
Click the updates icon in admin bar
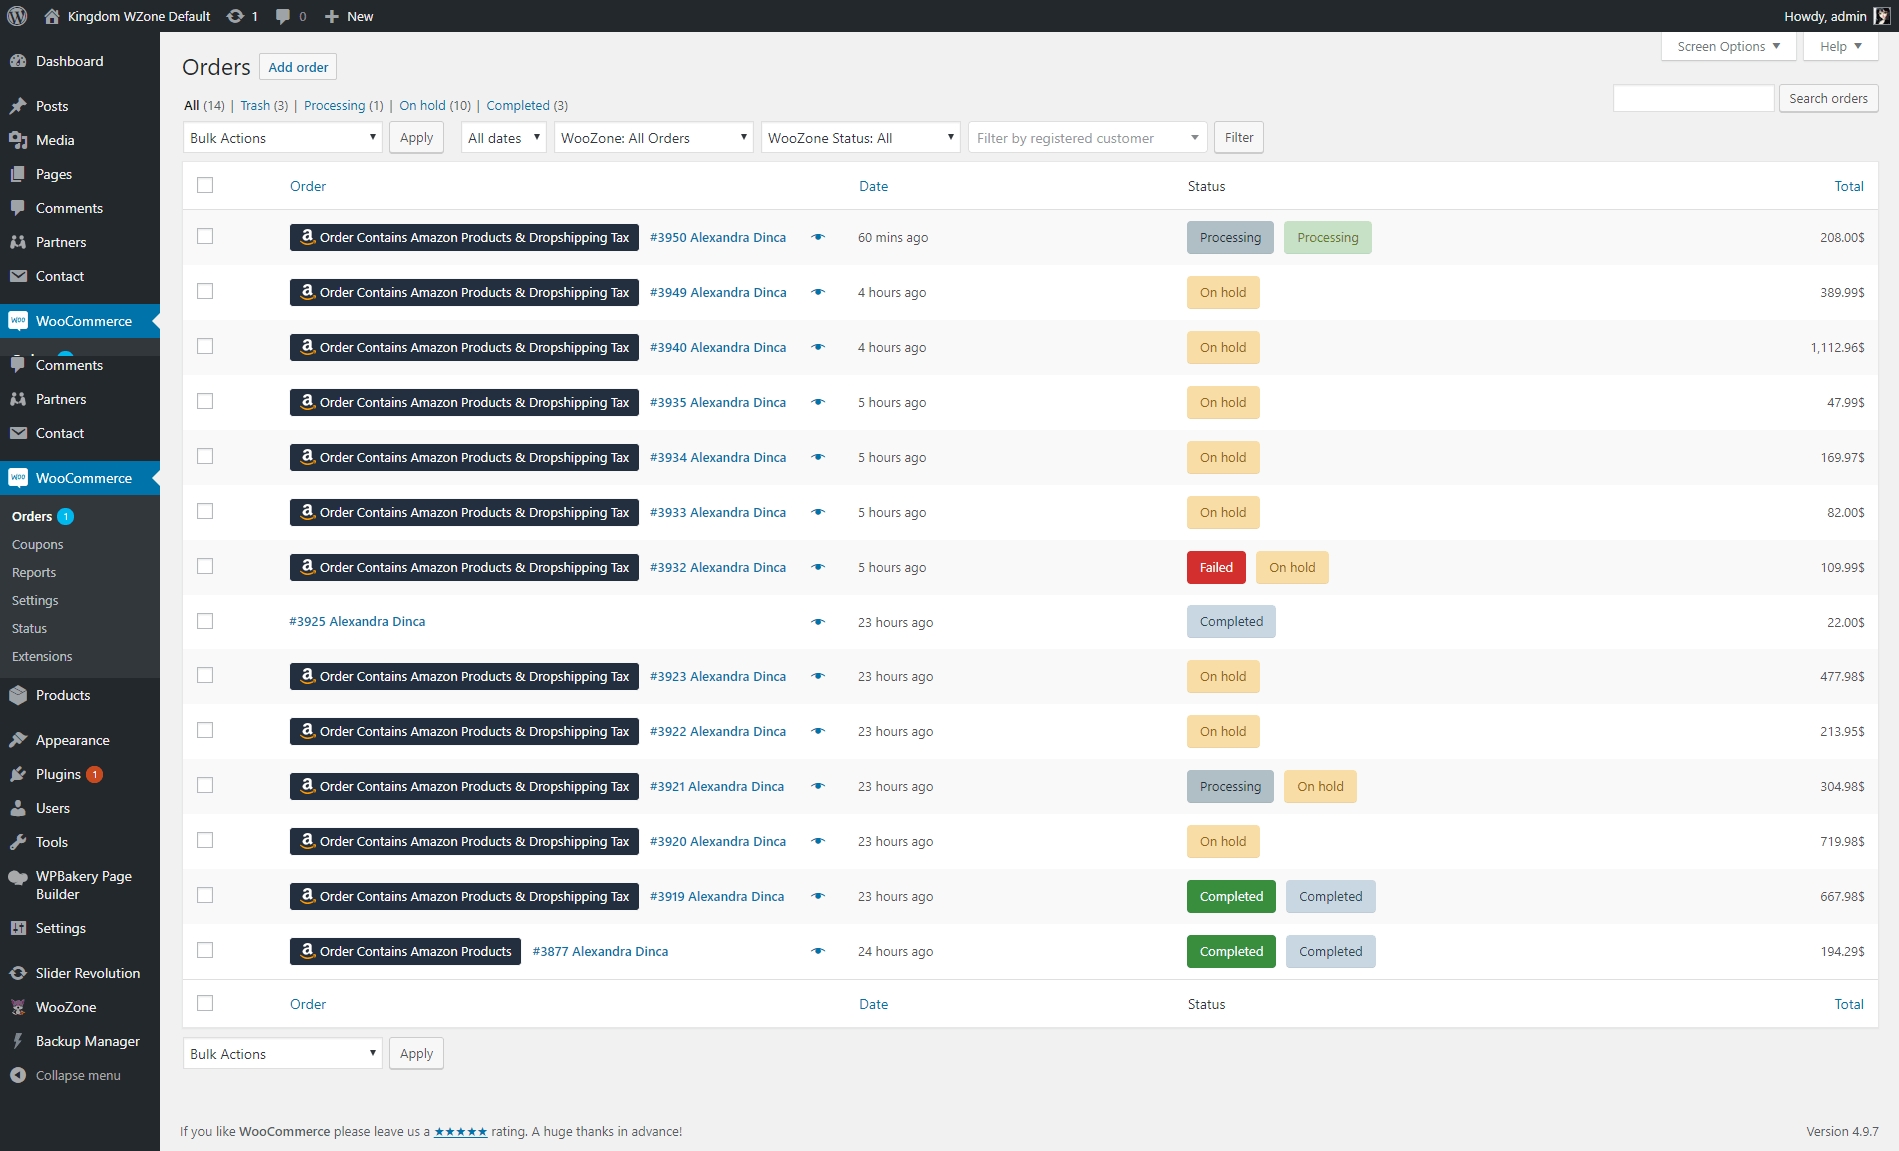tap(235, 16)
